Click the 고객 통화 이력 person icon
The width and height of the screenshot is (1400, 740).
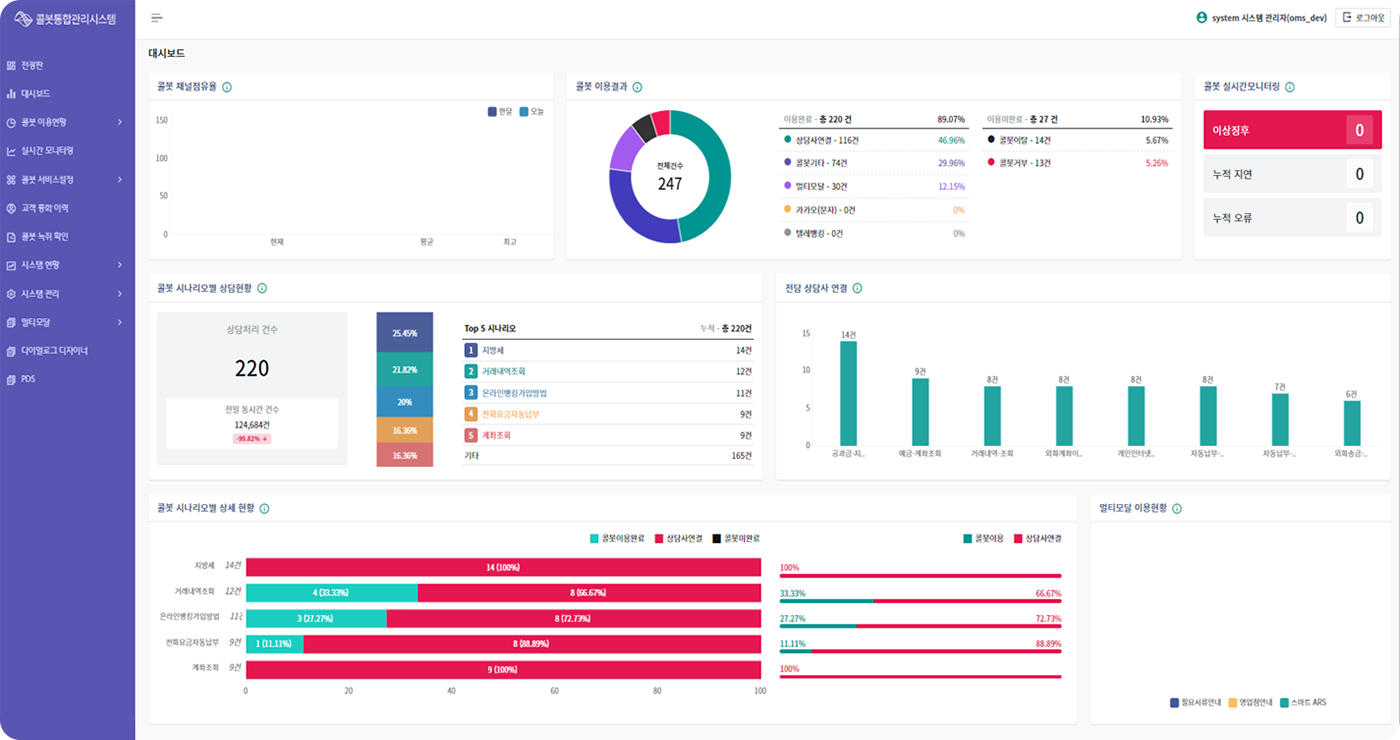(x=11, y=208)
